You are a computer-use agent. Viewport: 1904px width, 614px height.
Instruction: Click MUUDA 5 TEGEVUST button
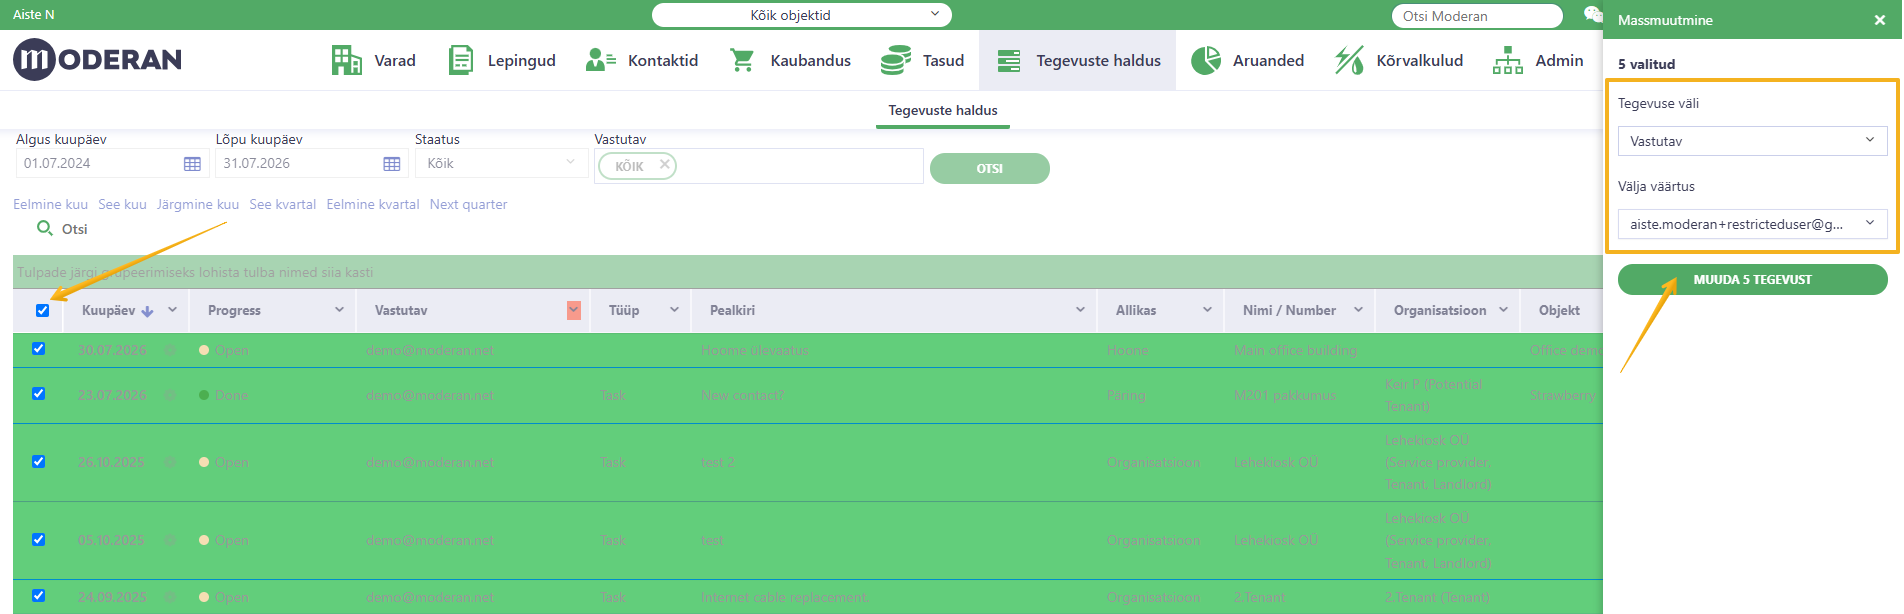[1753, 280]
